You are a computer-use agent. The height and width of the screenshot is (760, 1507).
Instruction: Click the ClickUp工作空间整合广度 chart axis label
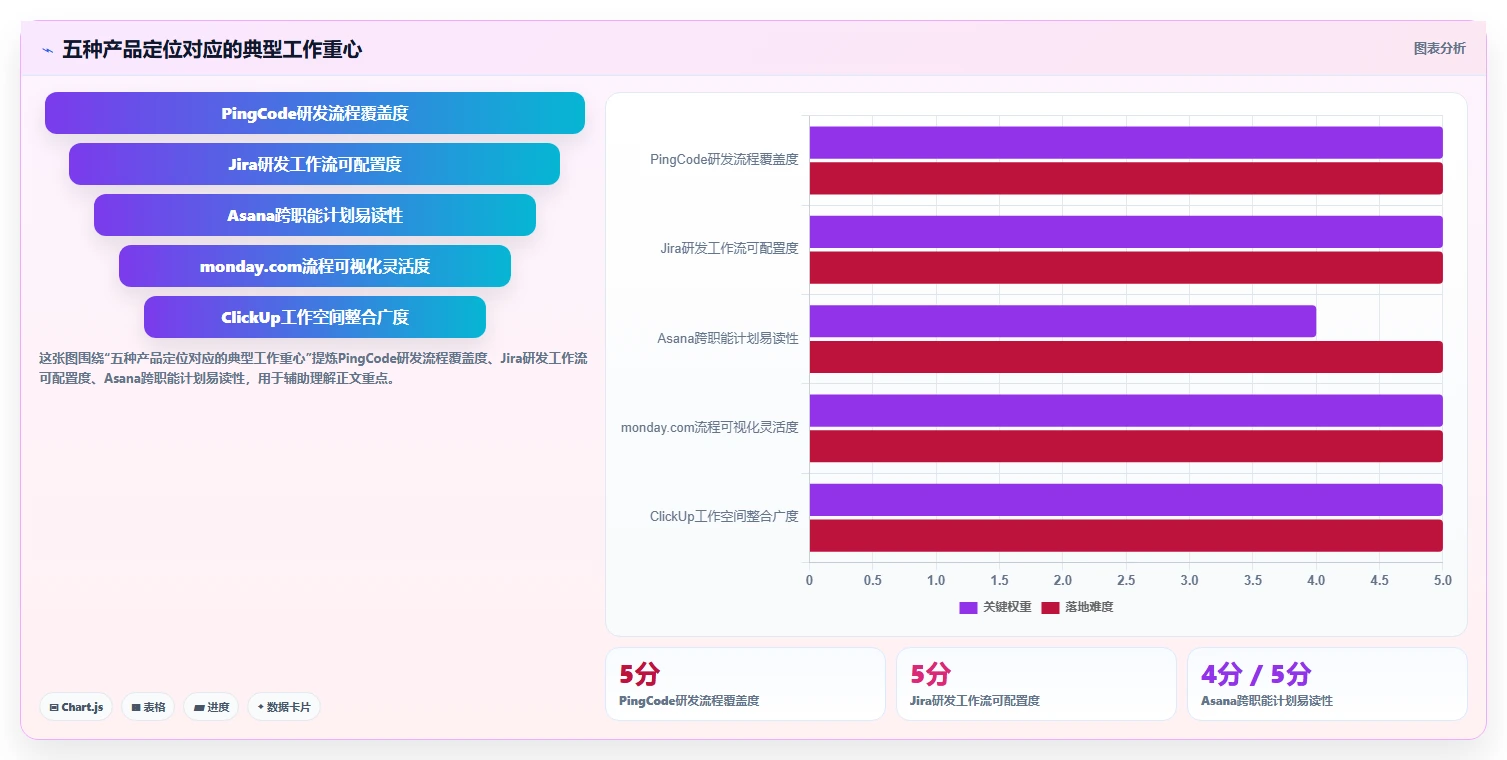[724, 516]
